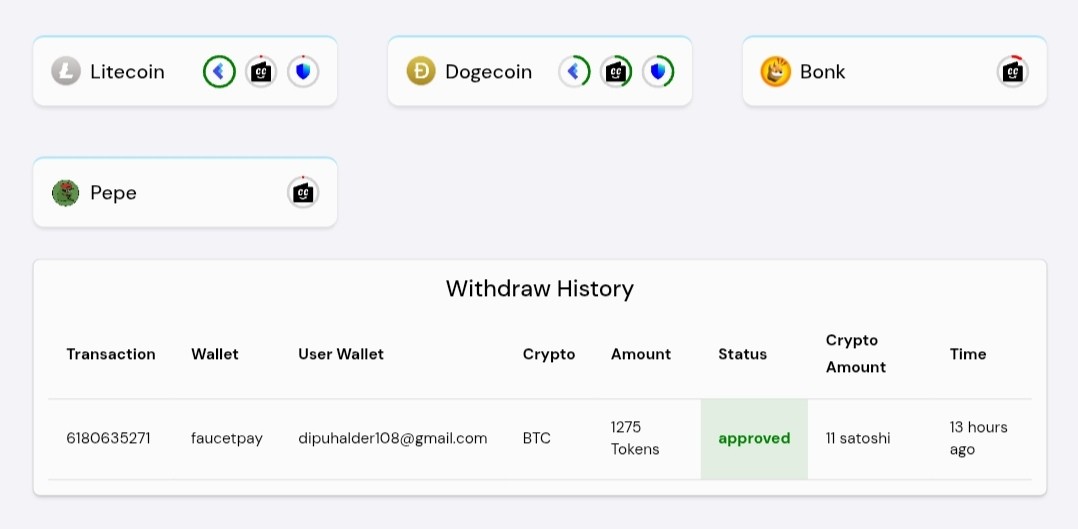Select the FaucetPay icon in Dogecoin card
Screen dimensions: 1078x529
(574, 72)
